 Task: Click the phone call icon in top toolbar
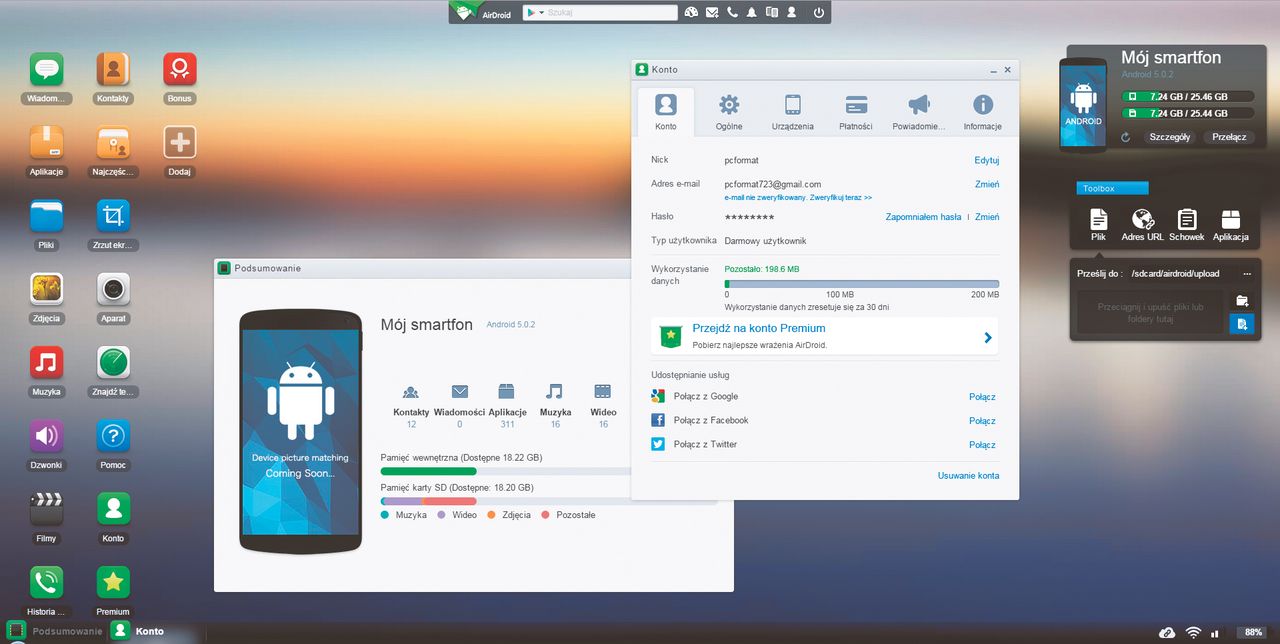(x=732, y=13)
